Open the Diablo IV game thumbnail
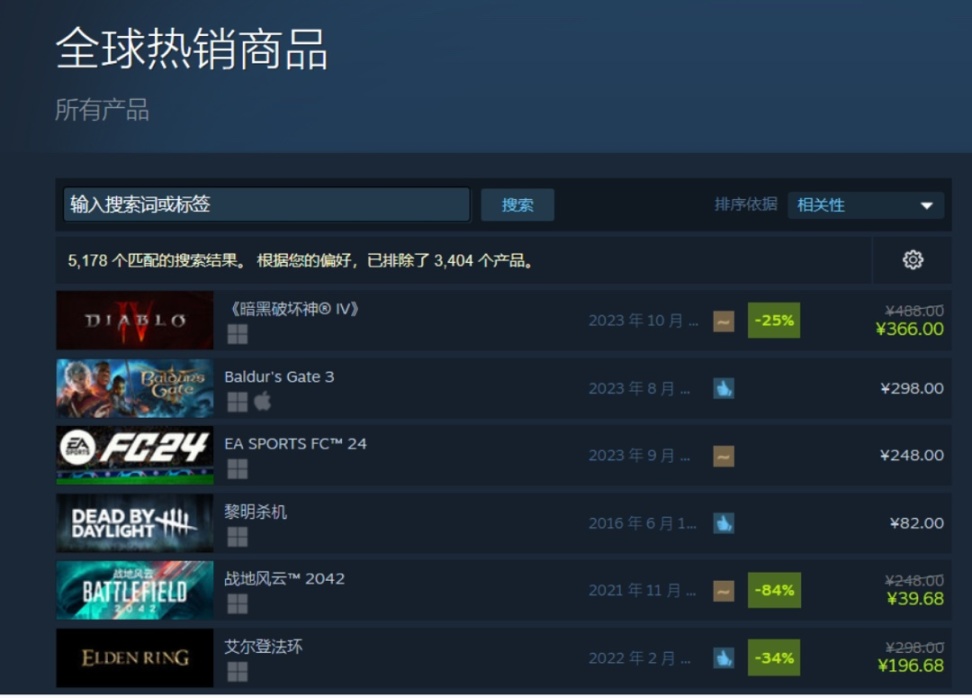This screenshot has width=972, height=698. [x=135, y=320]
